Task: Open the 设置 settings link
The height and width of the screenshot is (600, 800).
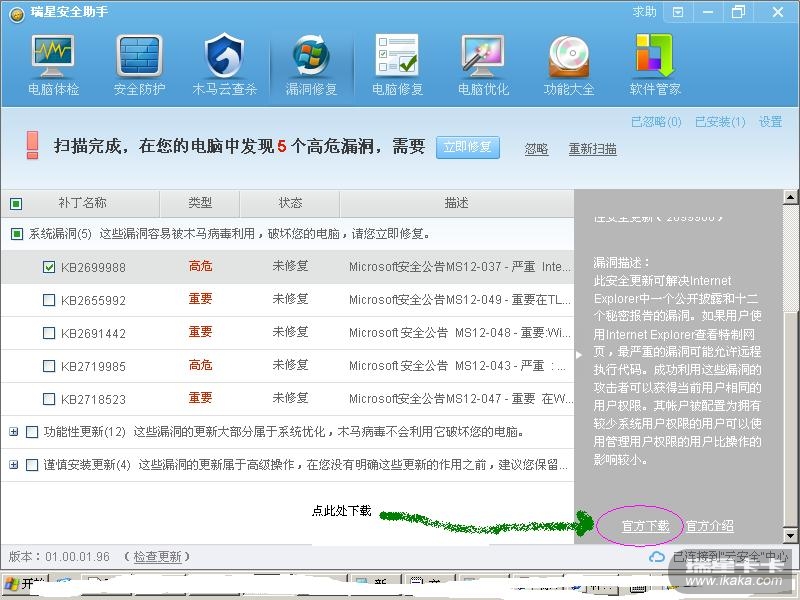Action: pos(770,122)
